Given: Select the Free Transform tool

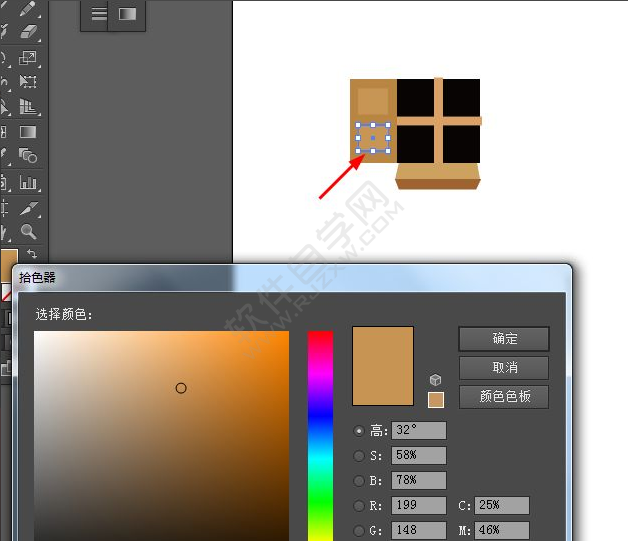Looking at the screenshot, I should point(28,82).
